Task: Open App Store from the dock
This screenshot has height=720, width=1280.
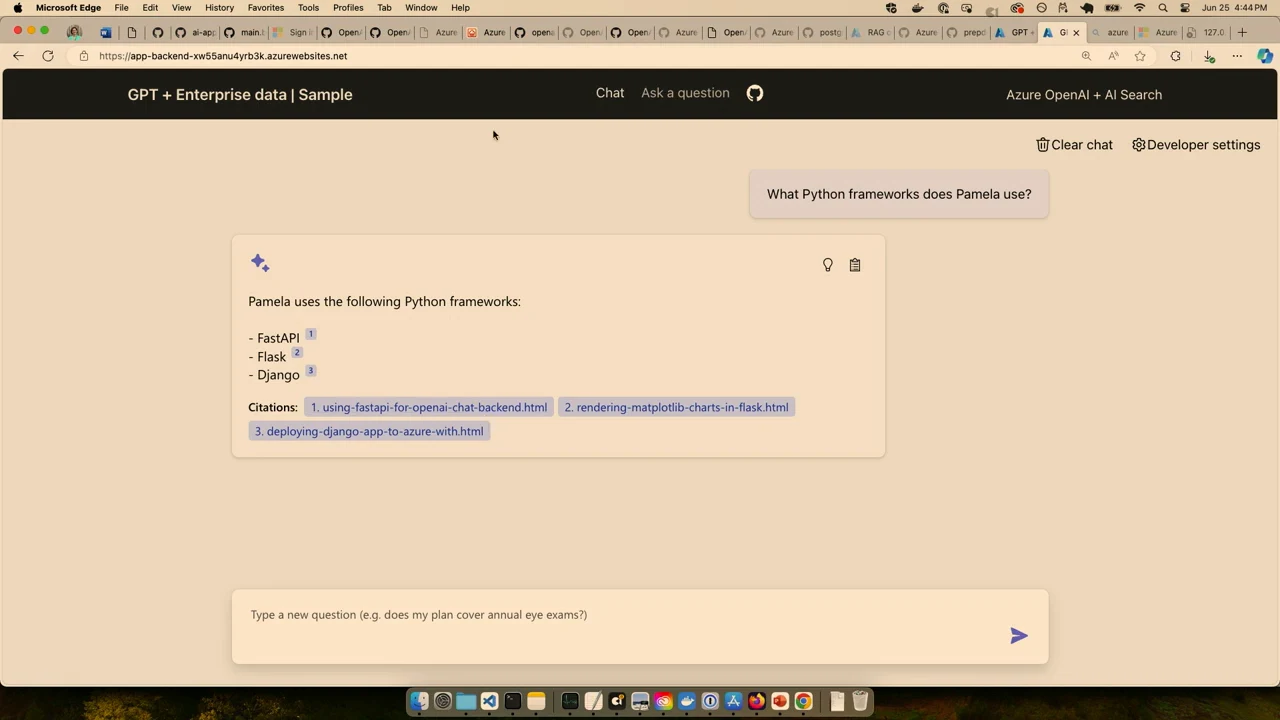Action: pyautogui.click(x=733, y=701)
